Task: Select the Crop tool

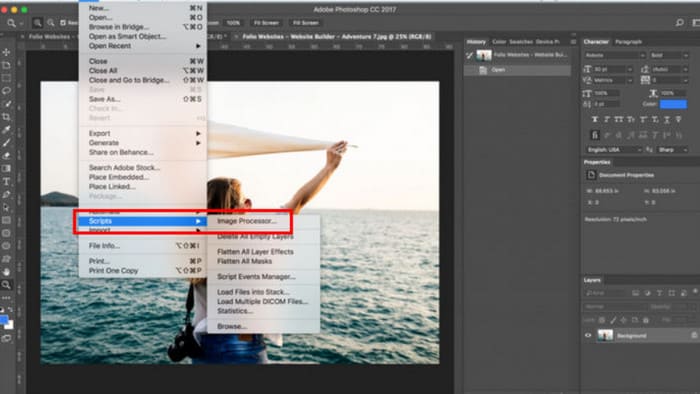Action: point(6,117)
